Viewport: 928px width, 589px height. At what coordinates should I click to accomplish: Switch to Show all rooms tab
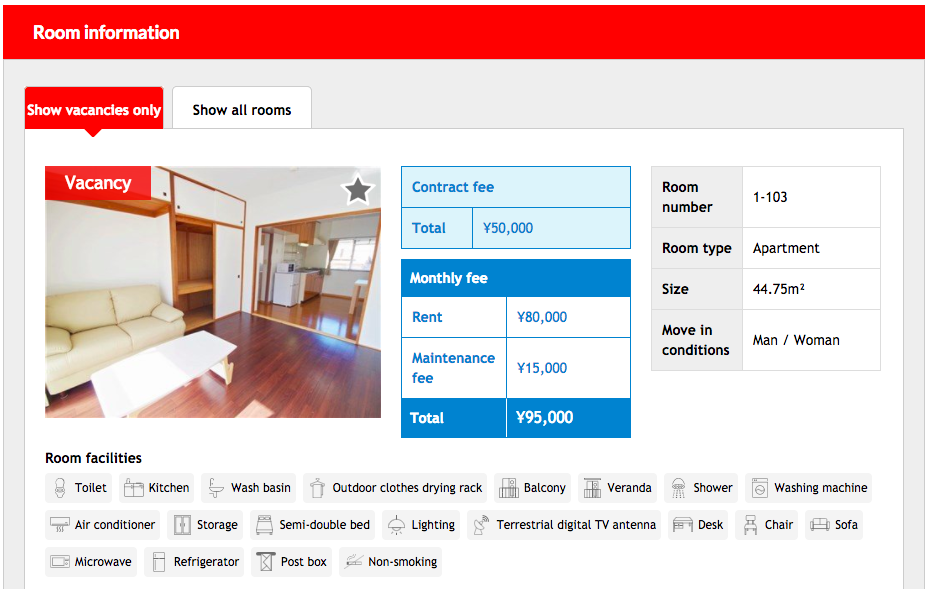[242, 109]
